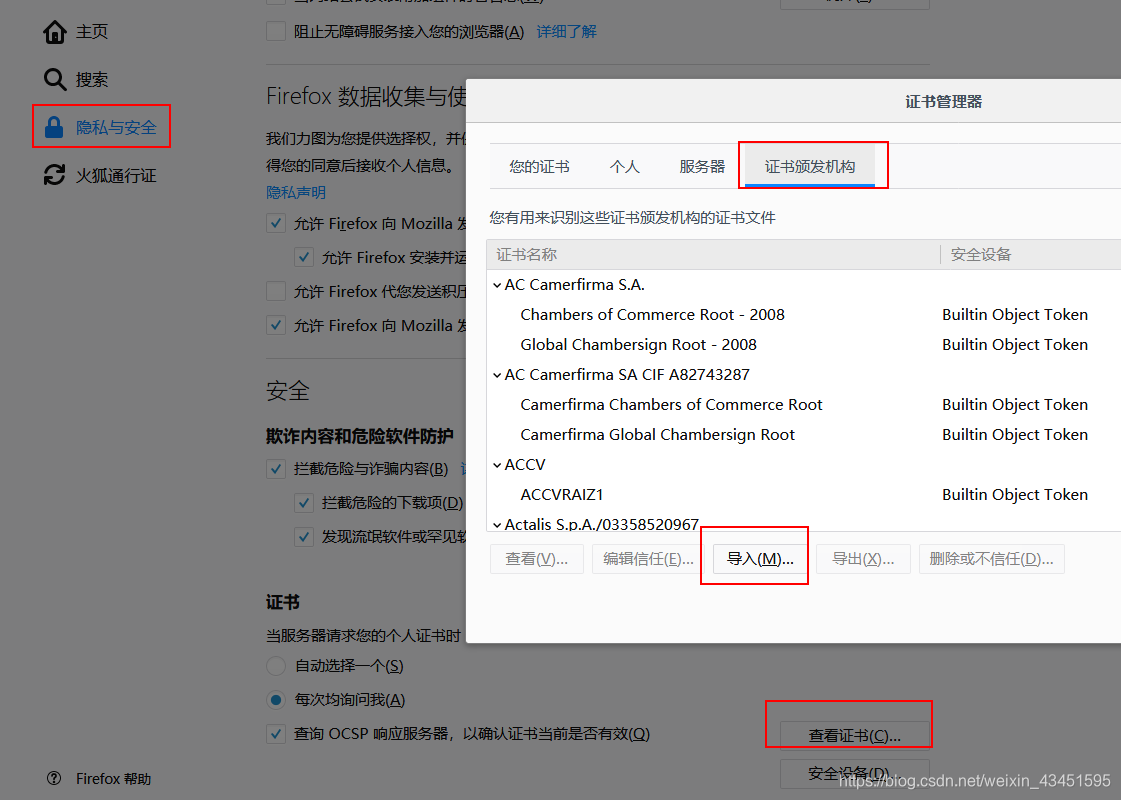Viewport: 1121px width, 800px height.
Task: Click Builtin Object Token beside ACCVRAIZ1
Action: [1014, 495]
